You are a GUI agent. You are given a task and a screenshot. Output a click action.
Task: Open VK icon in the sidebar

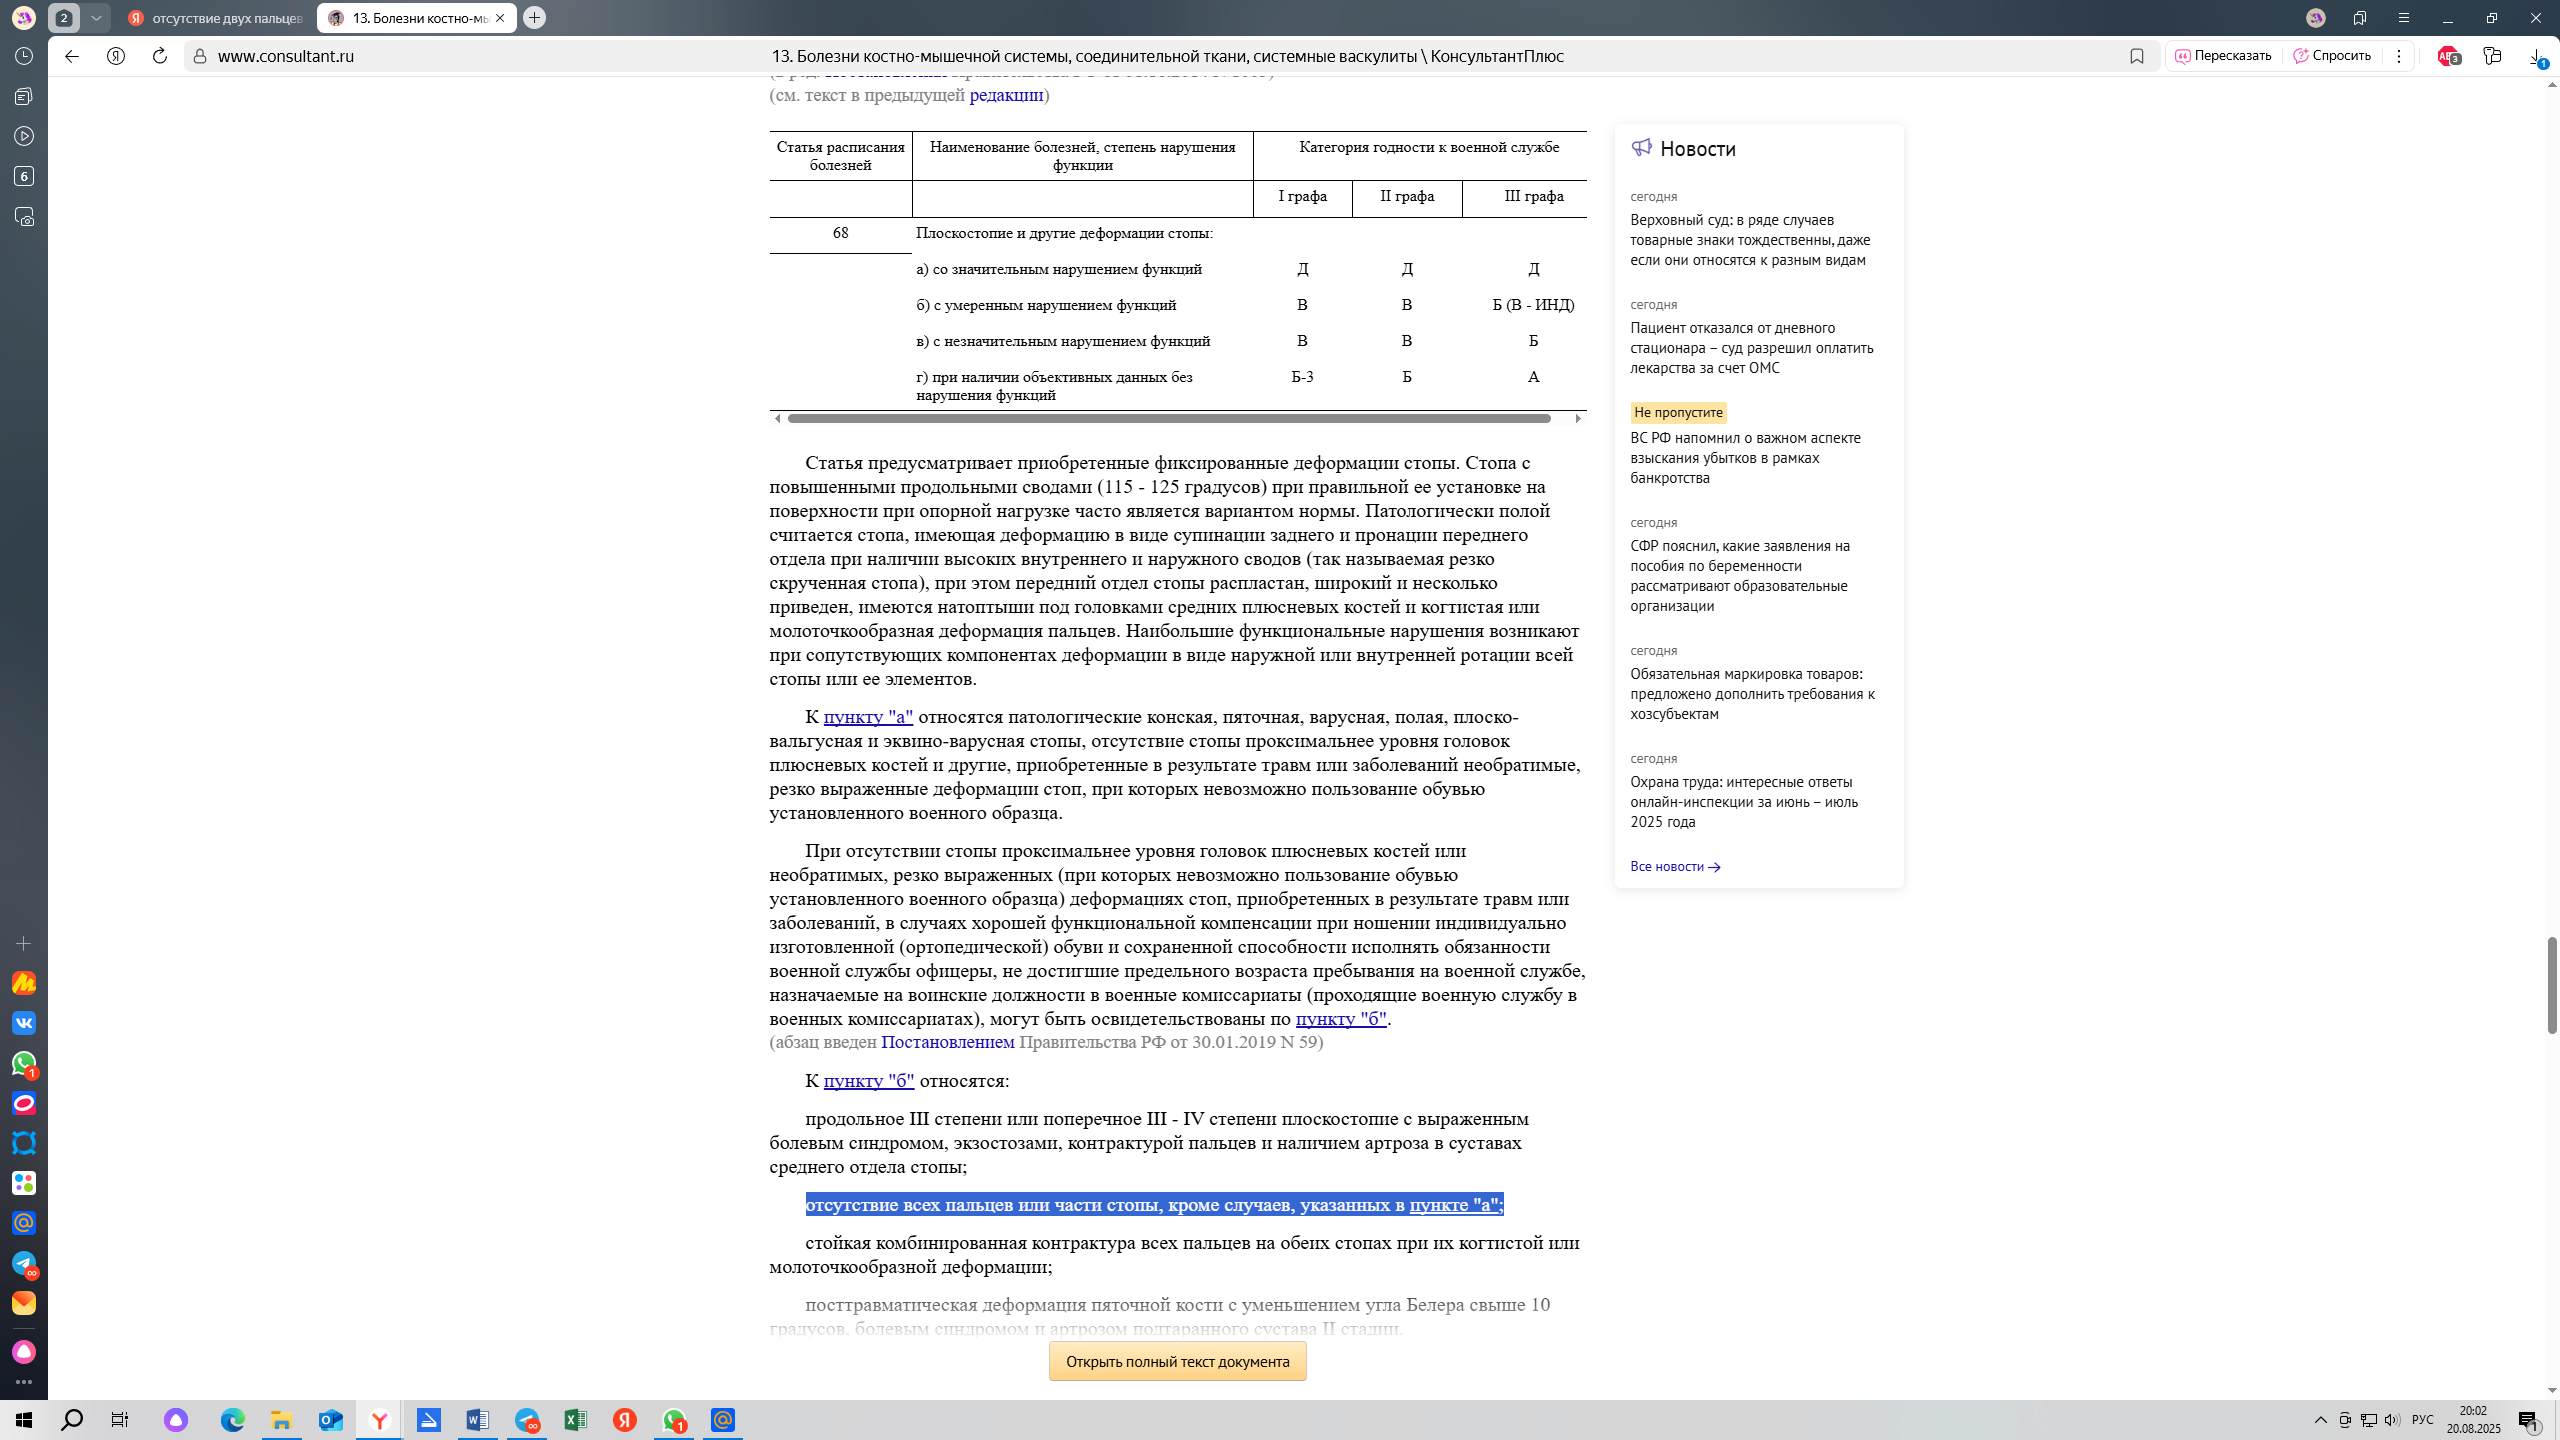pos(24,1023)
